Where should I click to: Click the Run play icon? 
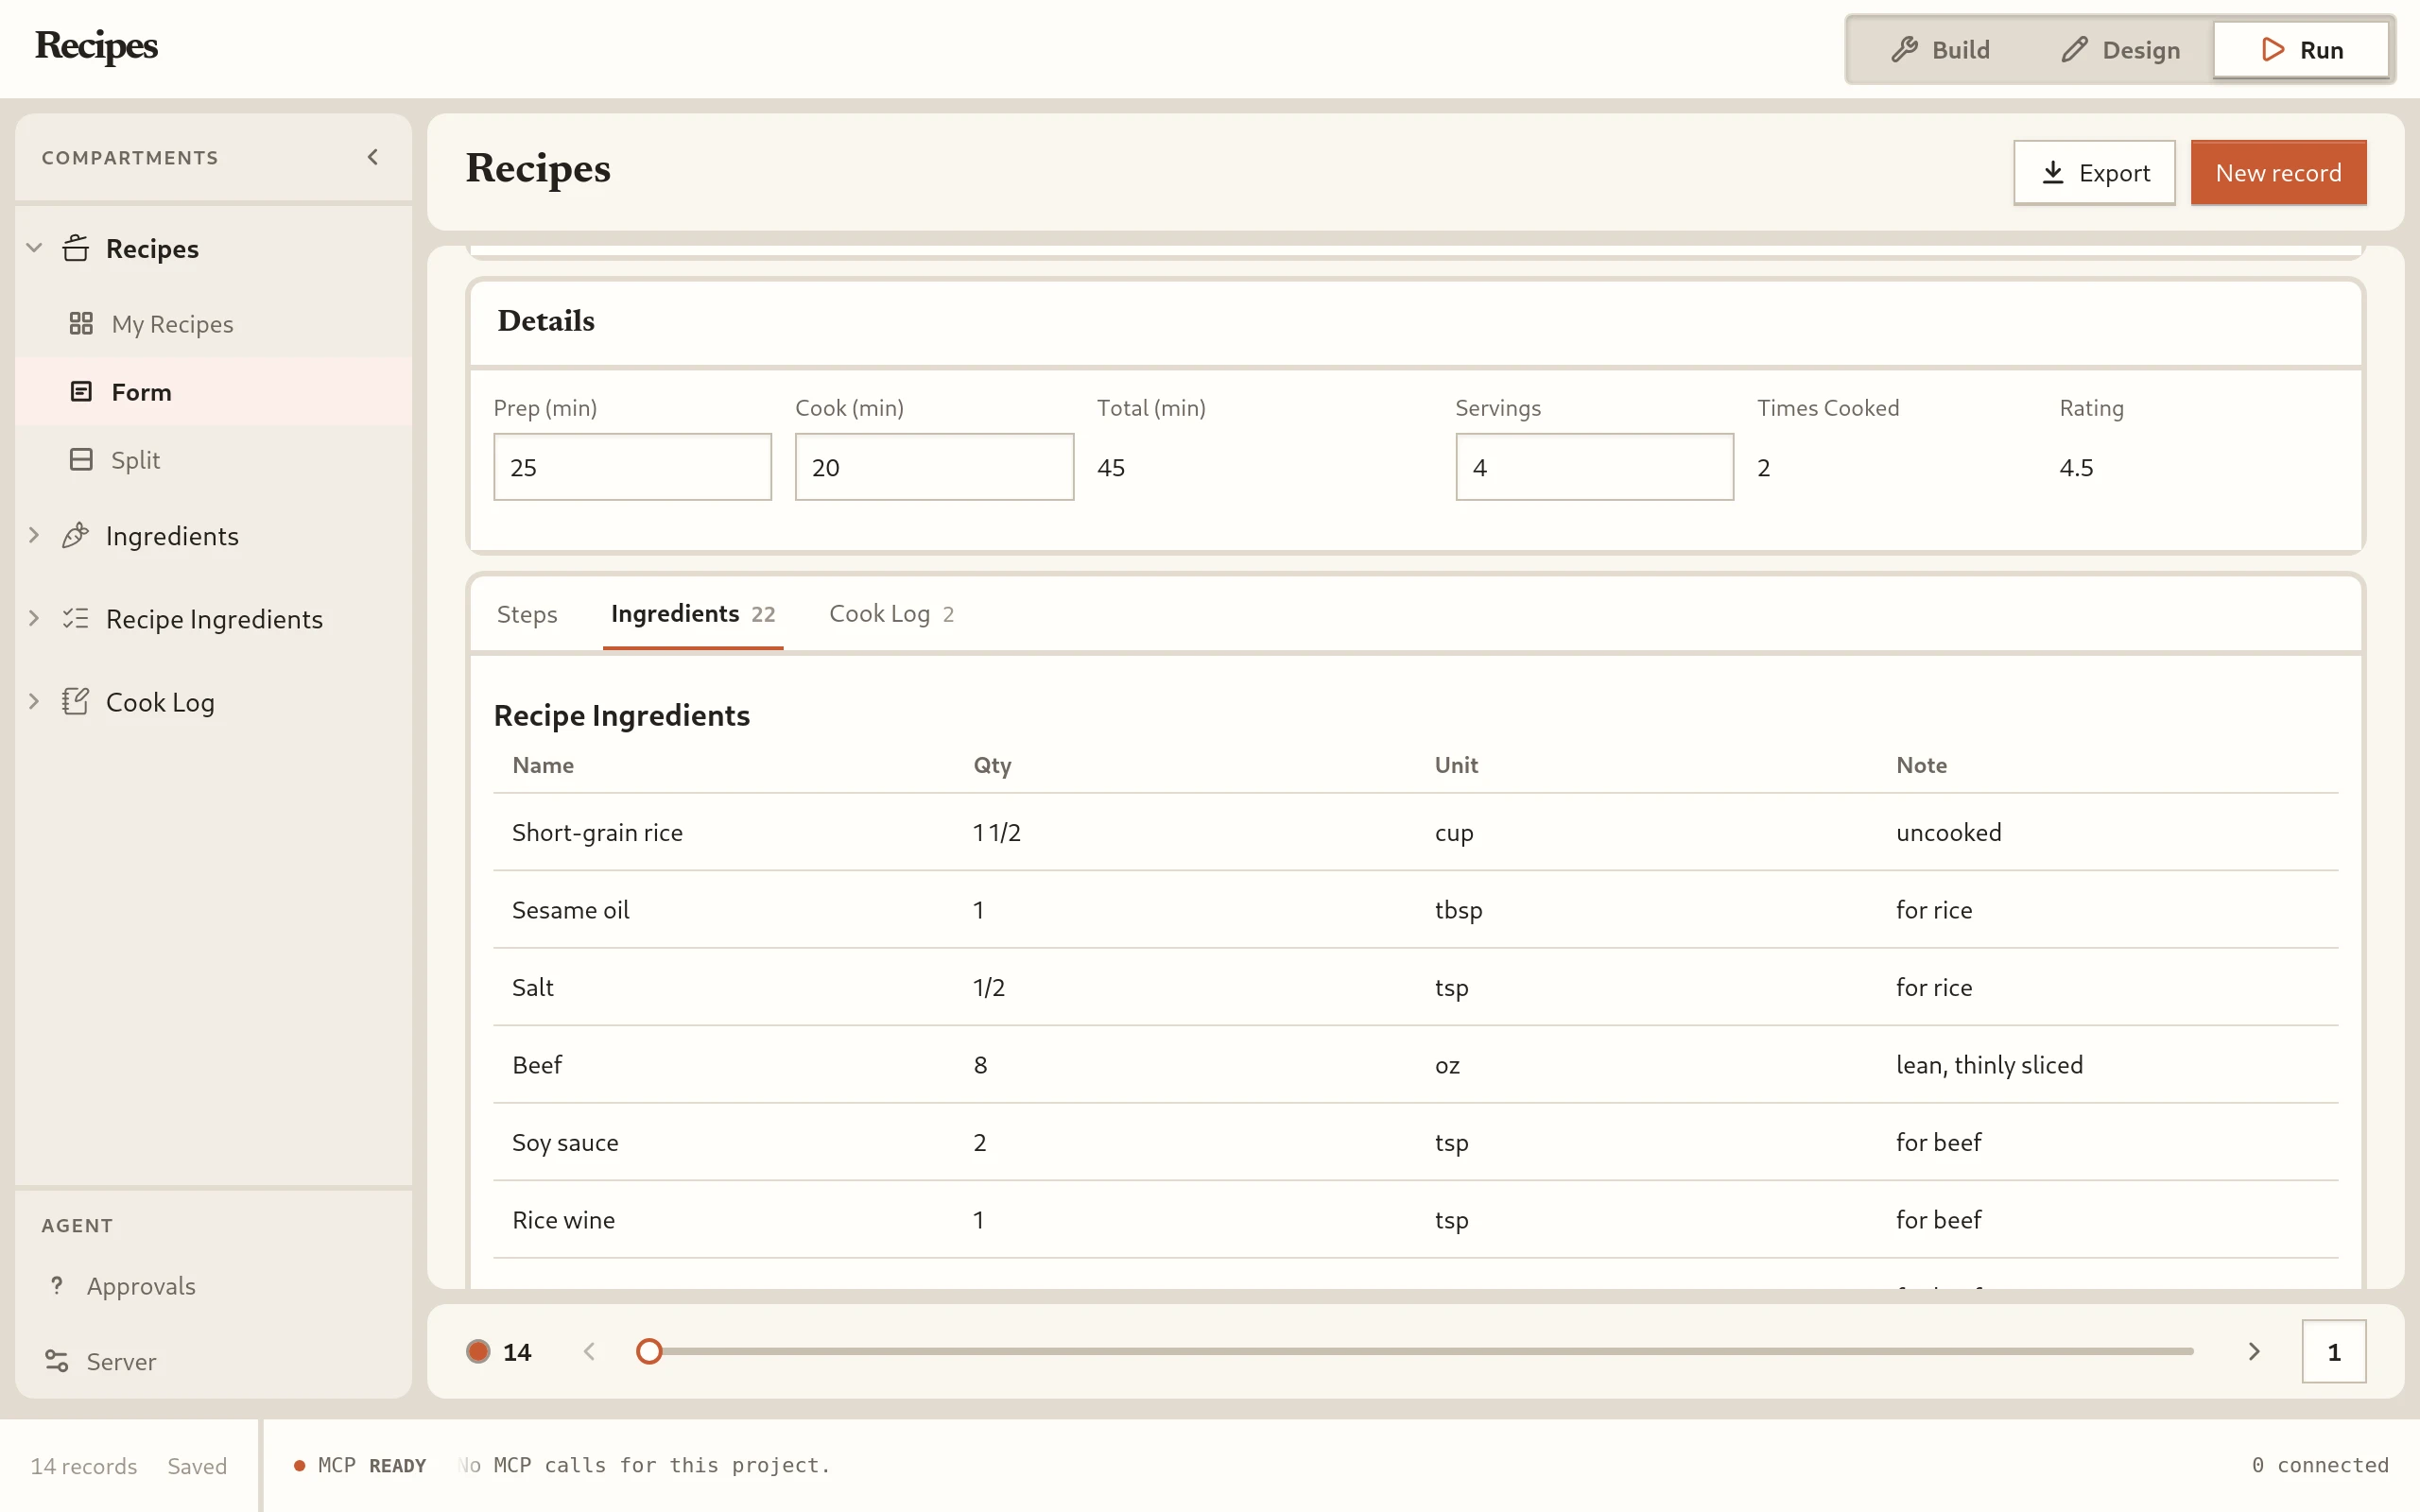pyautogui.click(x=2272, y=49)
